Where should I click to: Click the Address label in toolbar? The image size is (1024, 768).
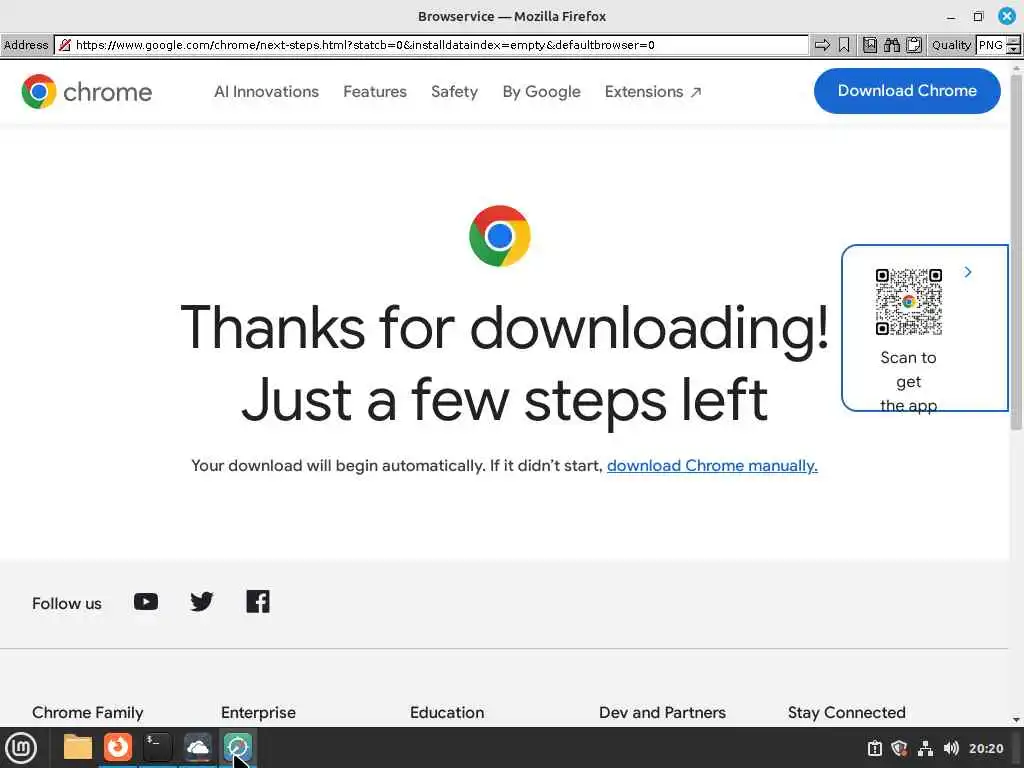click(26, 45)
